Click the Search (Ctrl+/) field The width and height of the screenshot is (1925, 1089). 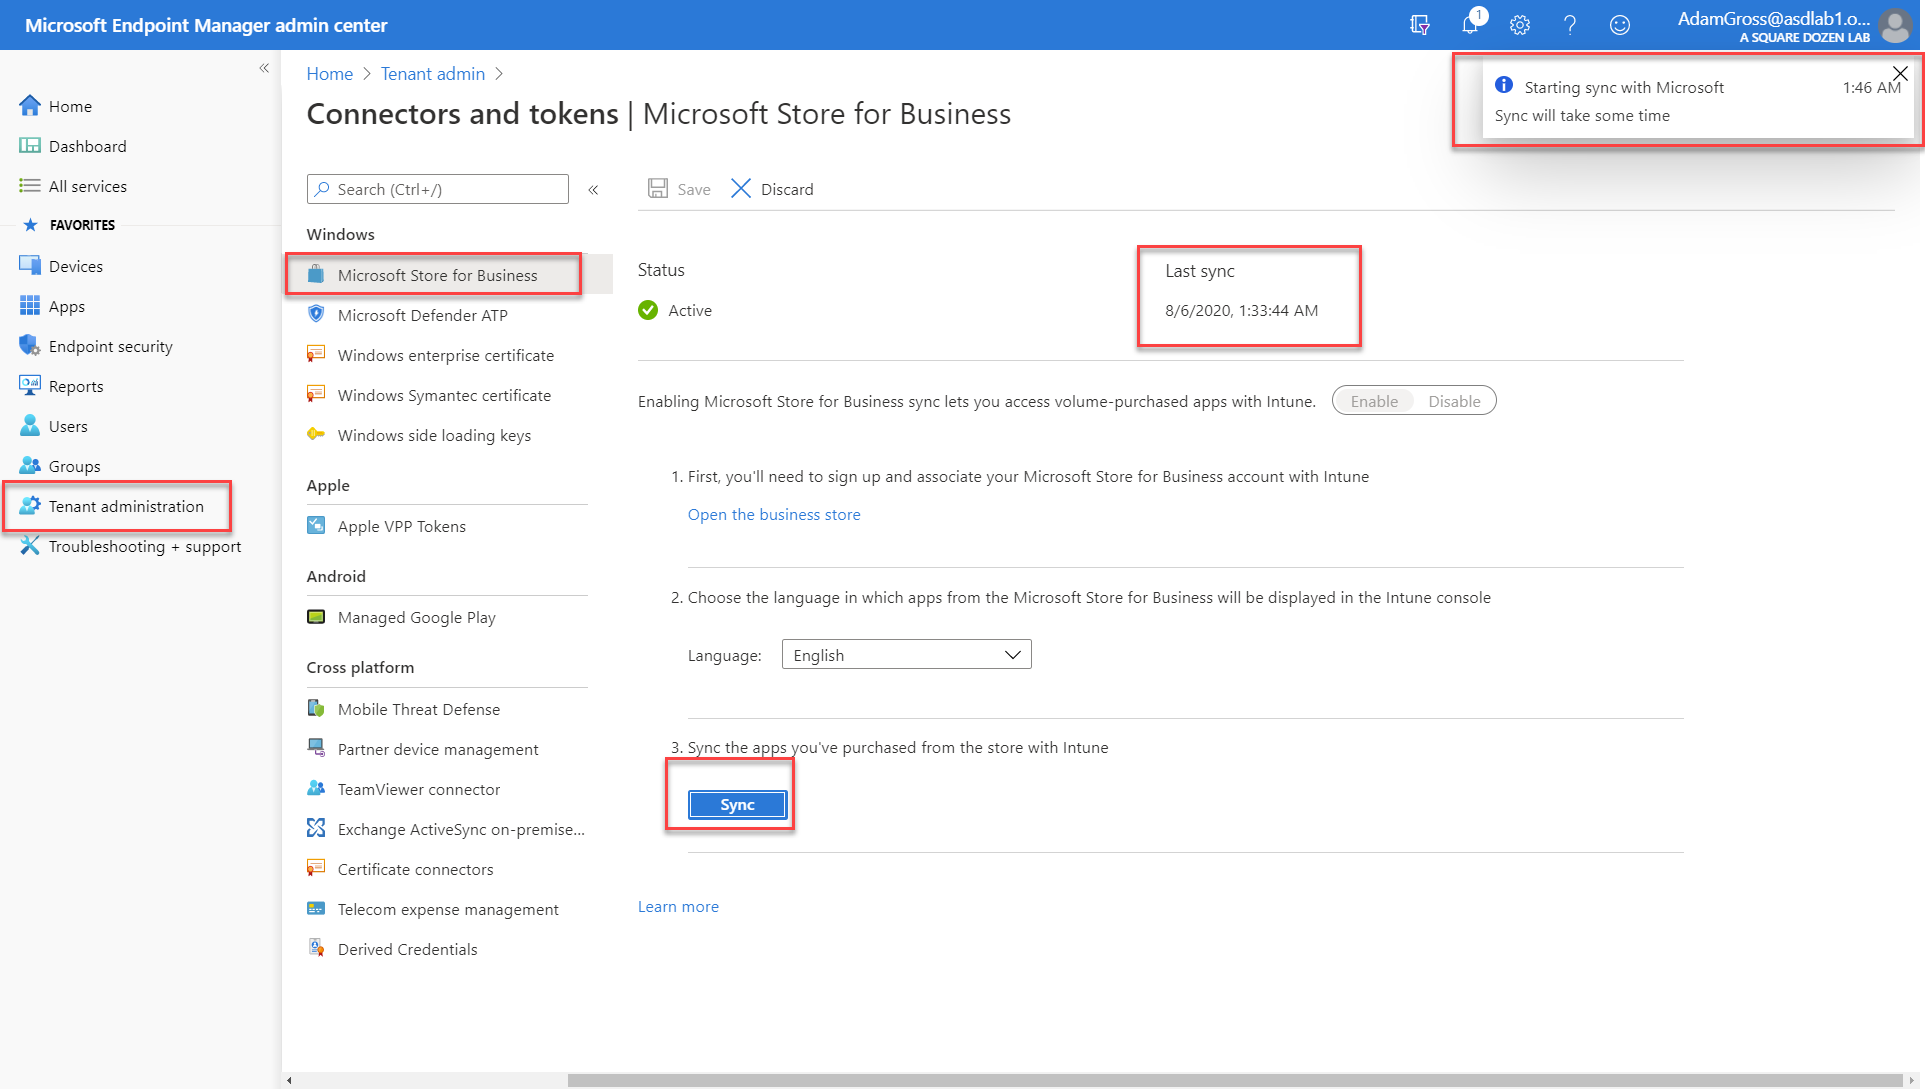click(x=438, y=189)
